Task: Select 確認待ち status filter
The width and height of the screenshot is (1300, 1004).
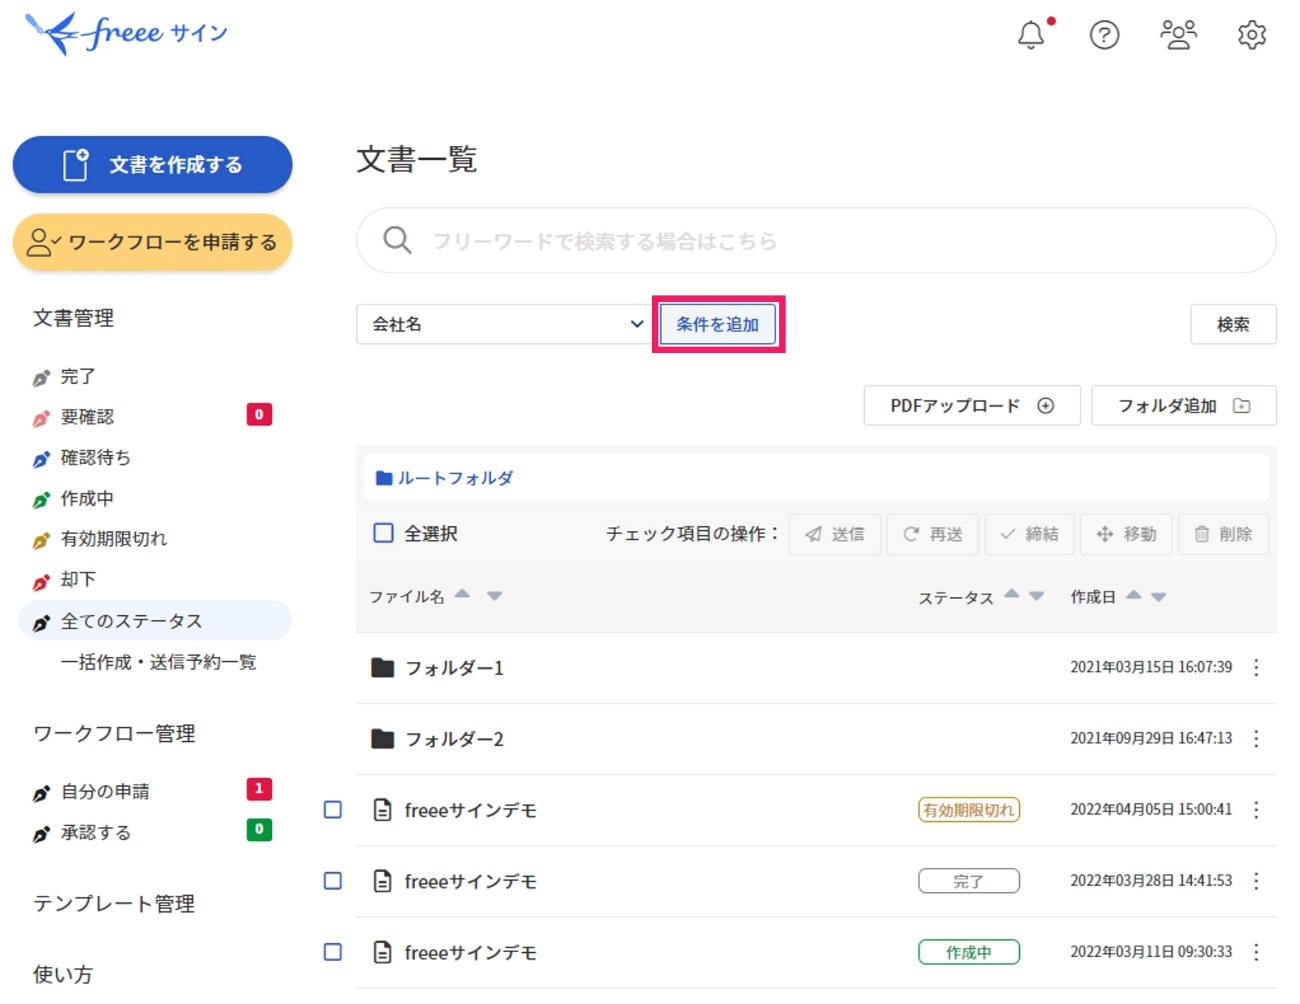Action: click(x=95, y=458)
